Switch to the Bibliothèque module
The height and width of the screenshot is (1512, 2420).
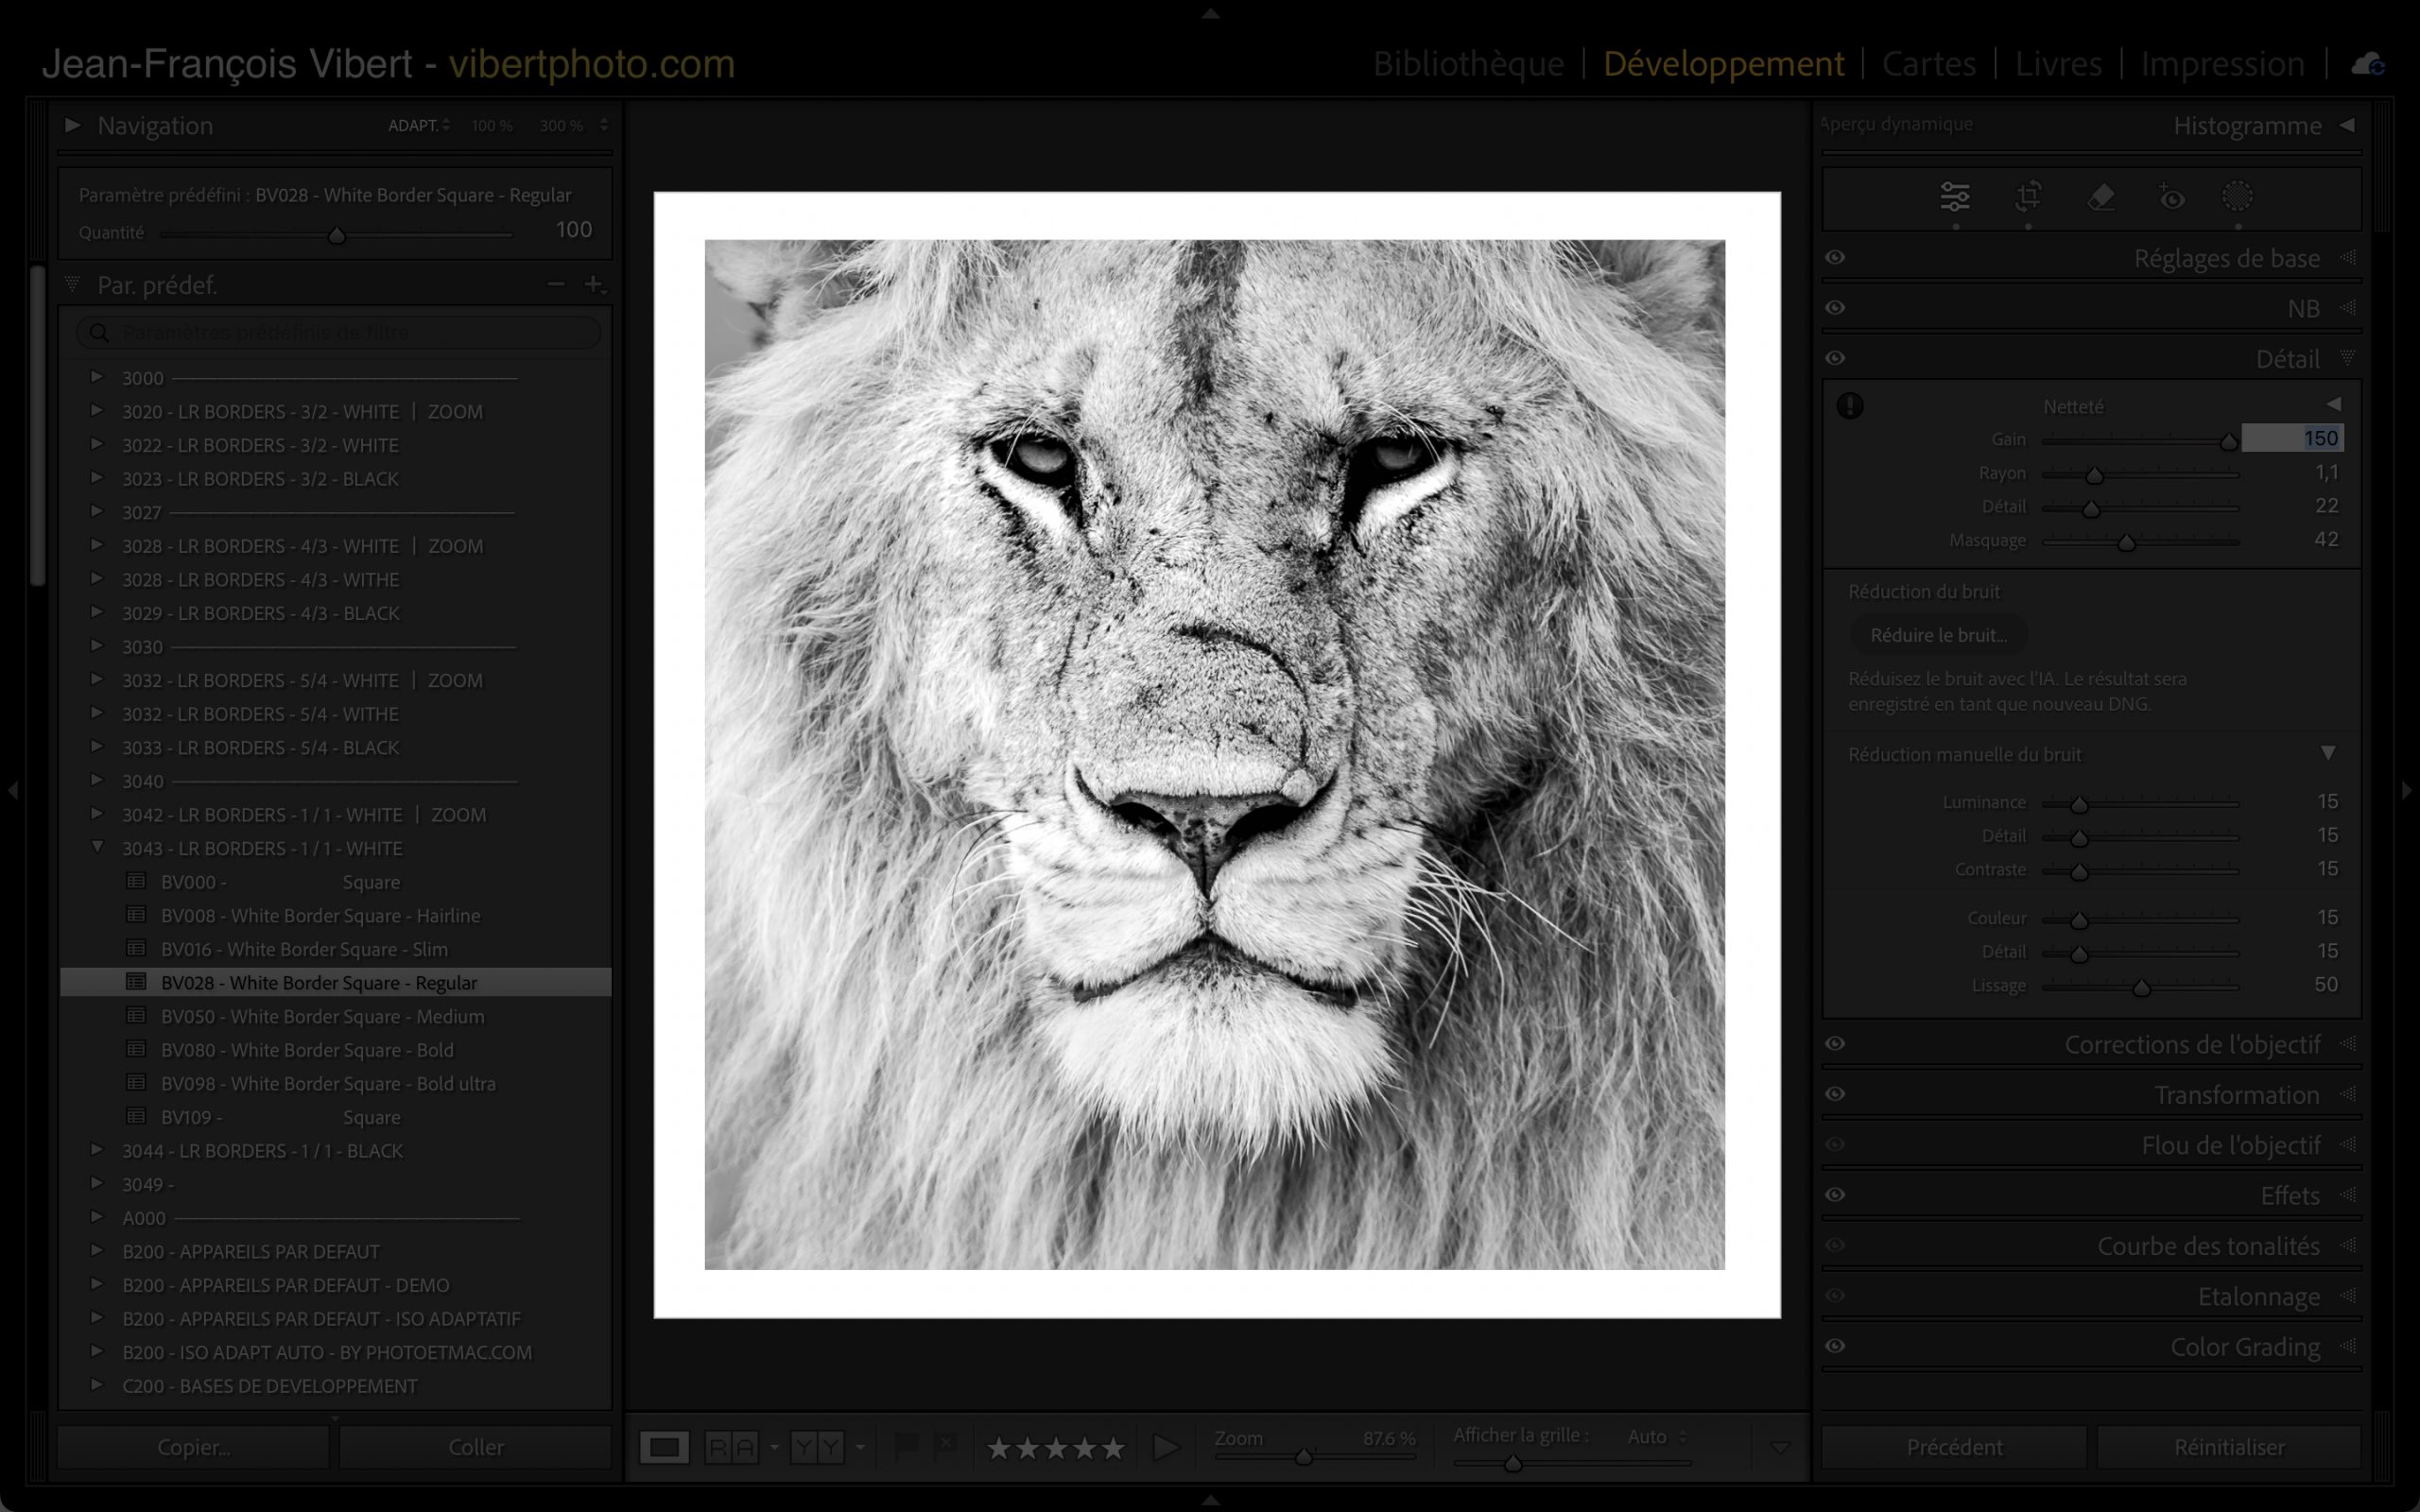pyautogui.click(x=1468, y=64)
